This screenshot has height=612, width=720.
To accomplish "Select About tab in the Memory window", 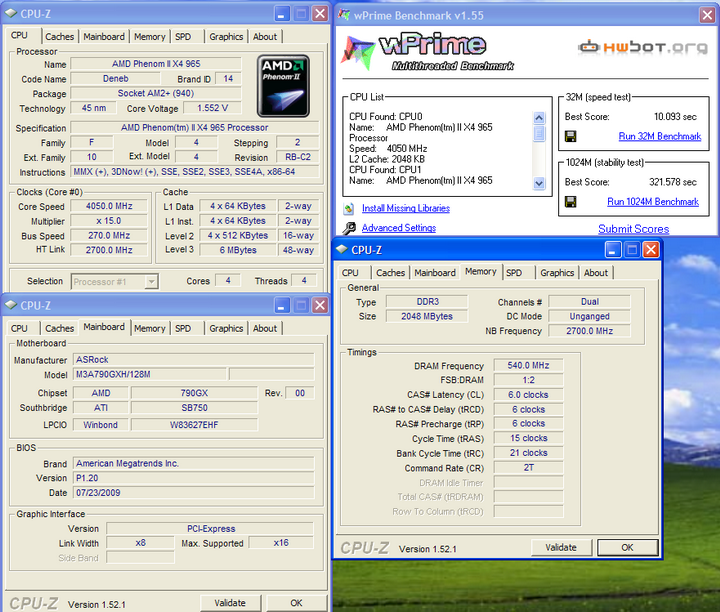I will click(x=596, y=273).
